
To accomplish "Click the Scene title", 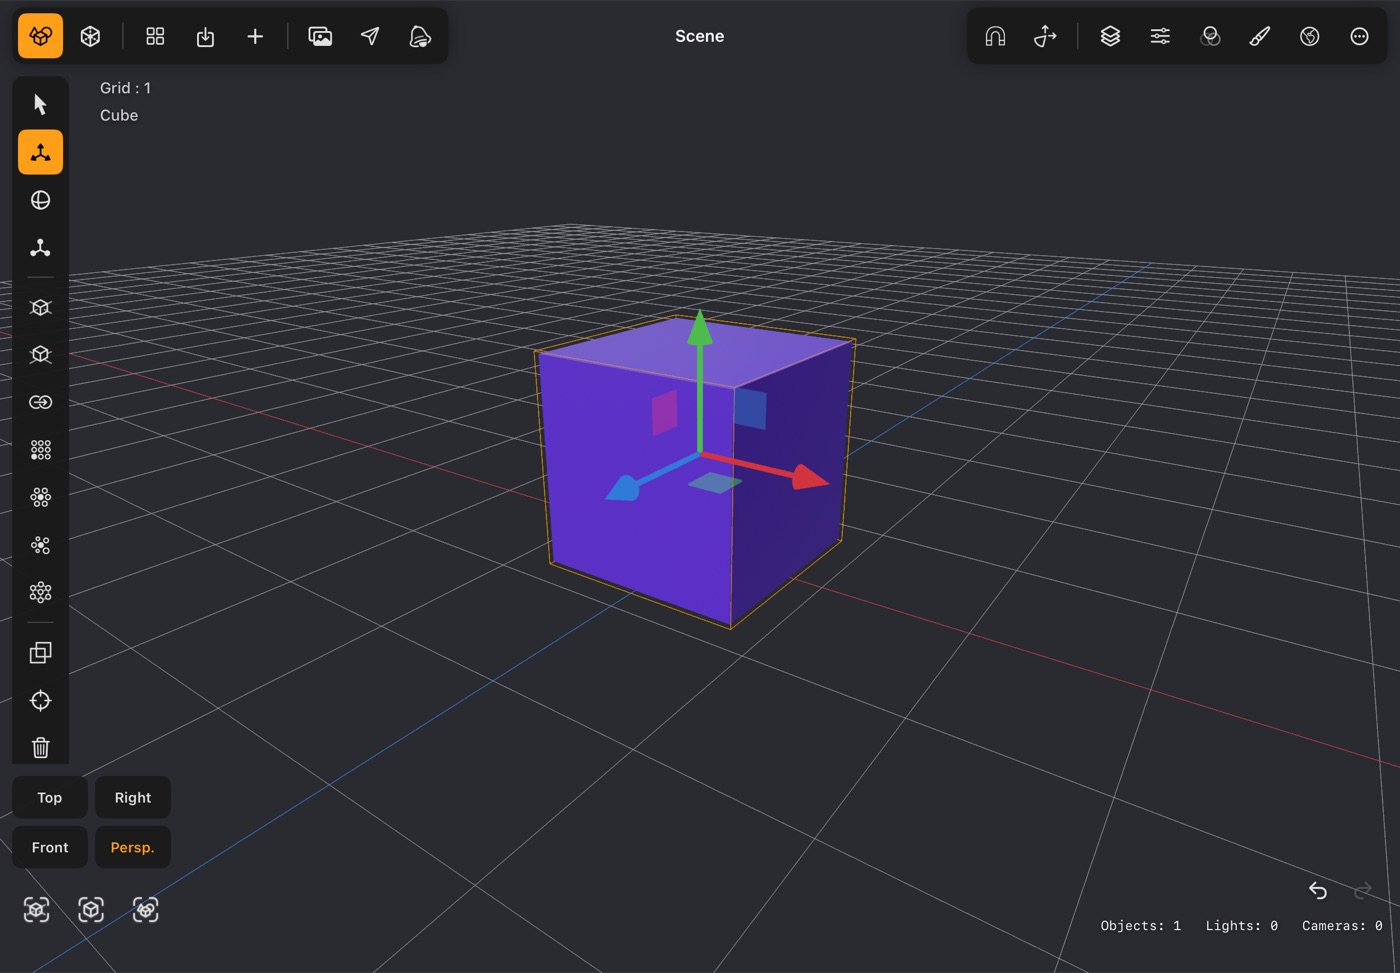I will click(x=699, y=36).
